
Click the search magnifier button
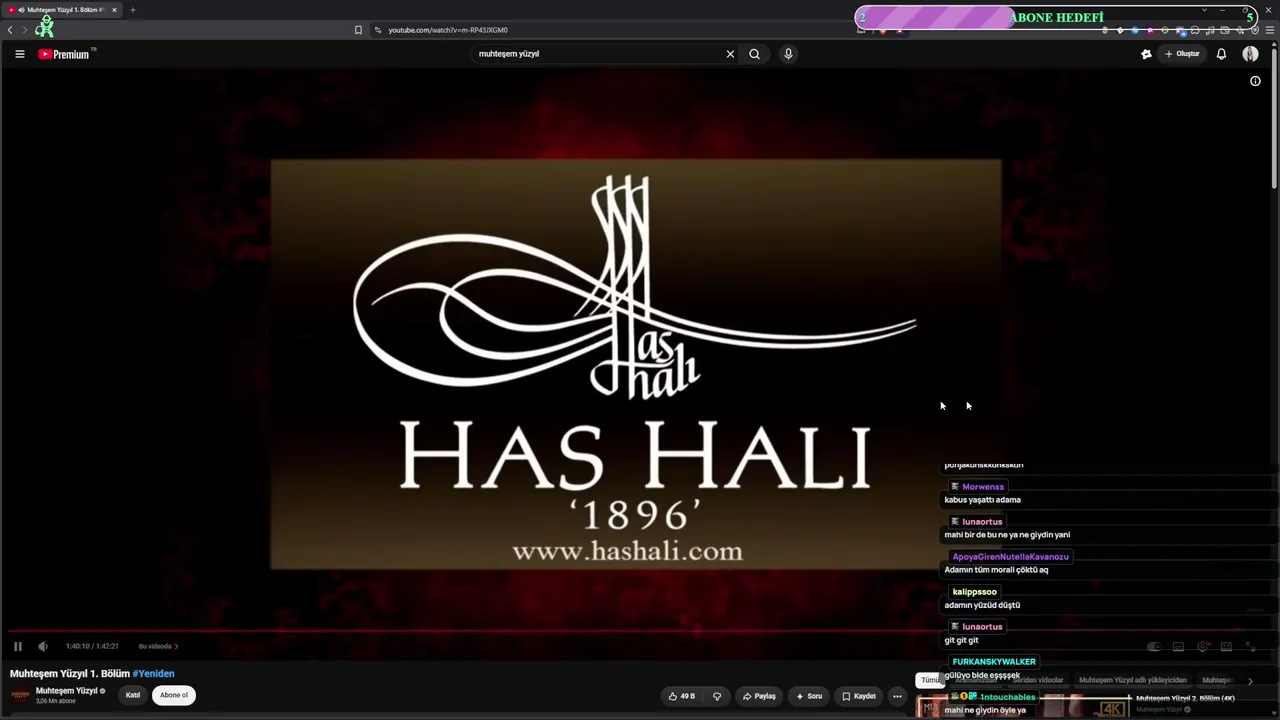[x=755, y=54]
